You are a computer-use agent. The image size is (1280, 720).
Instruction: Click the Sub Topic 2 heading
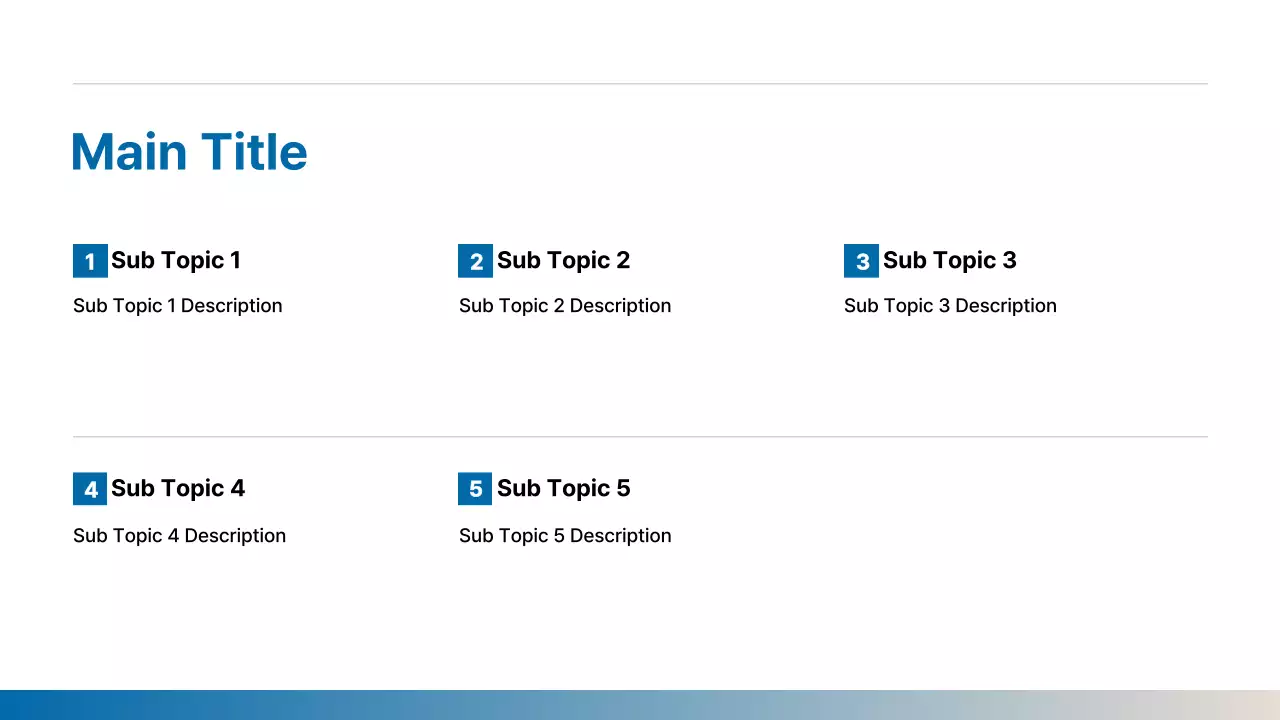point(563,260)
